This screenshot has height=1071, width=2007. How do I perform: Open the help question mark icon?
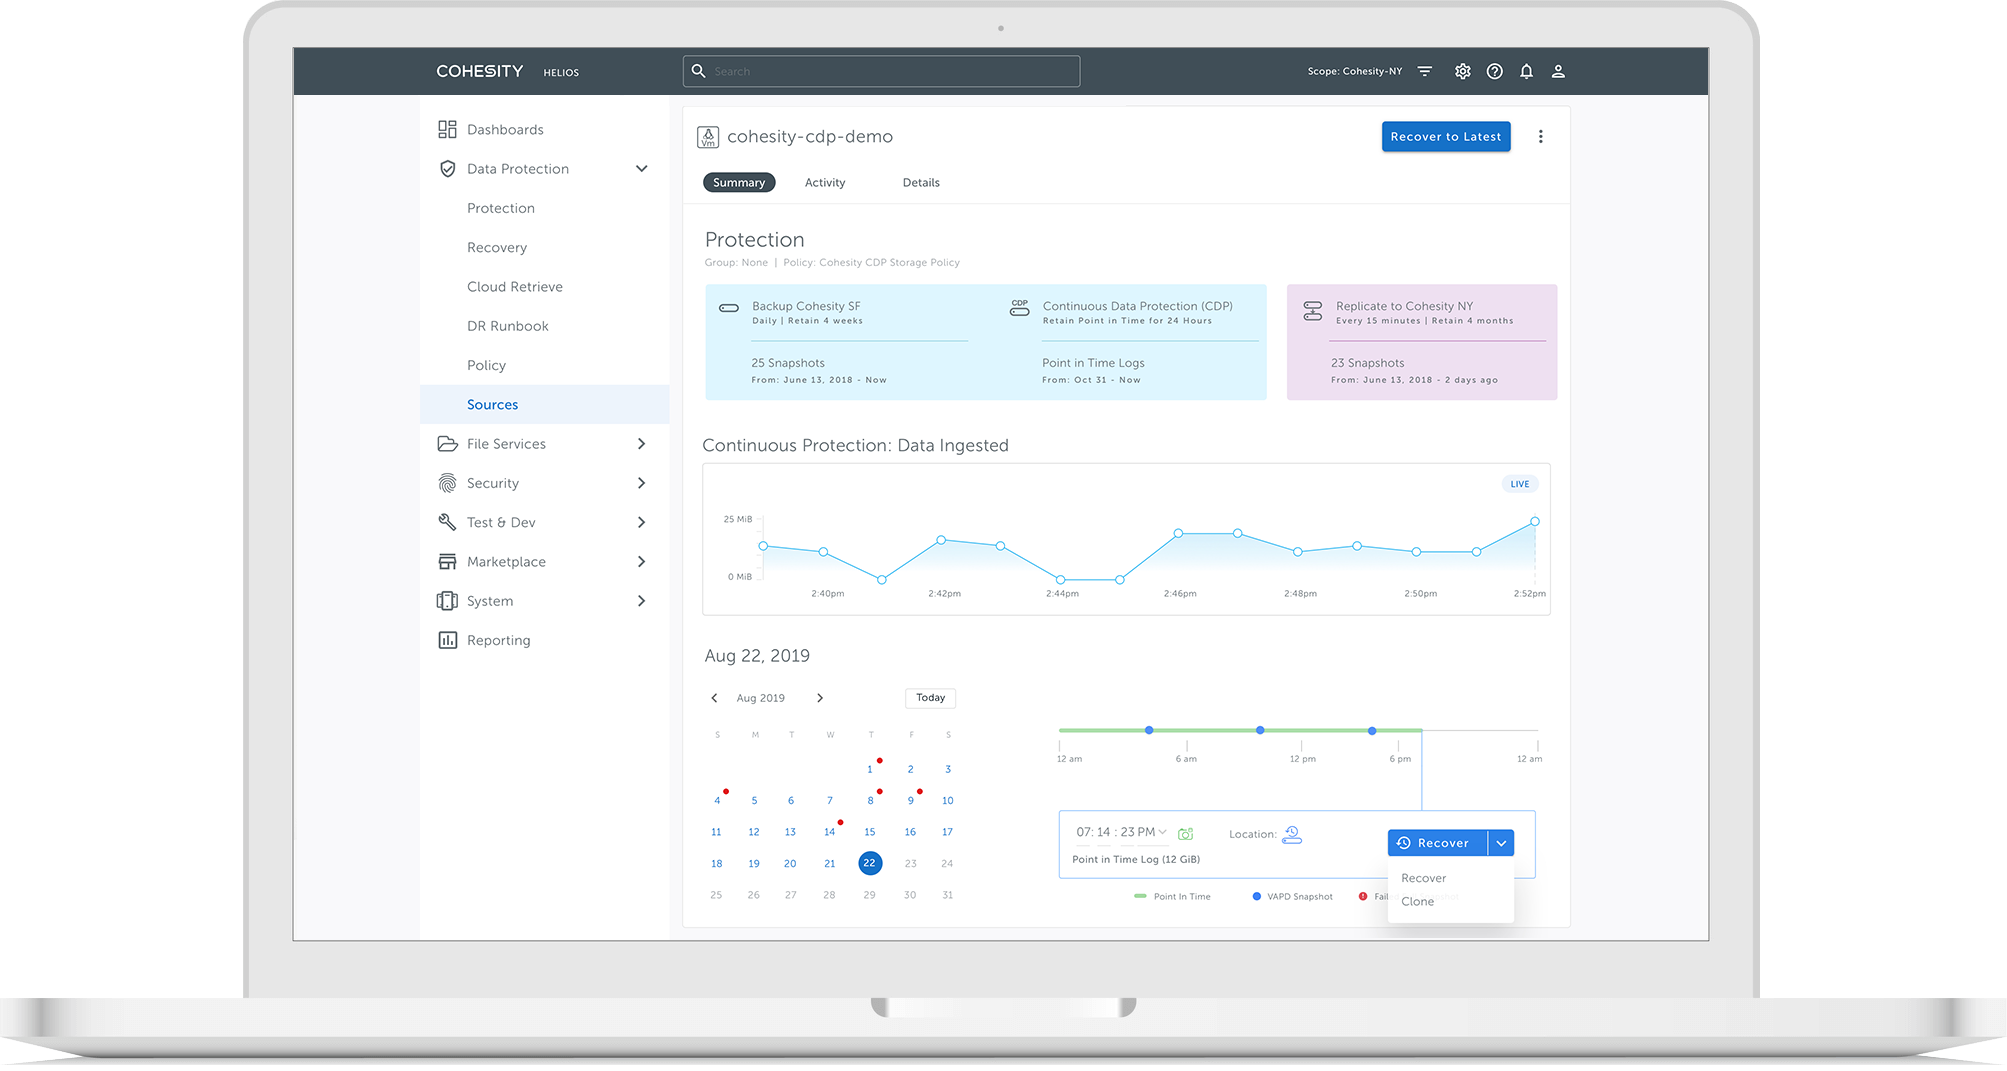(1495, 71)
